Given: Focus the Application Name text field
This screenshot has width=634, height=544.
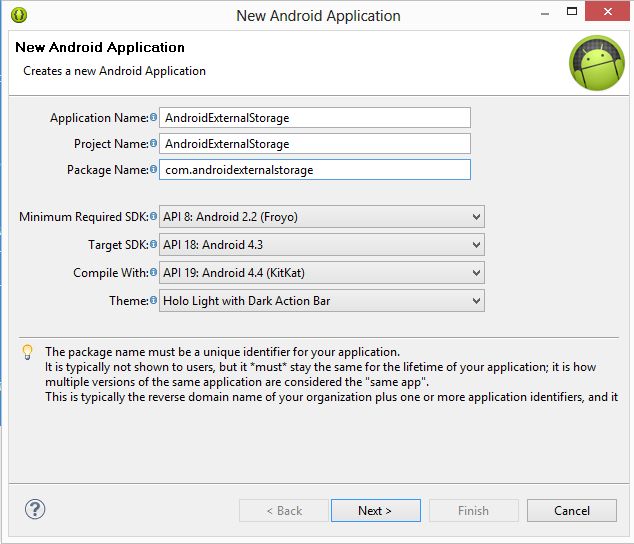Looking at the screenshot, I should [x=314, y=118].
